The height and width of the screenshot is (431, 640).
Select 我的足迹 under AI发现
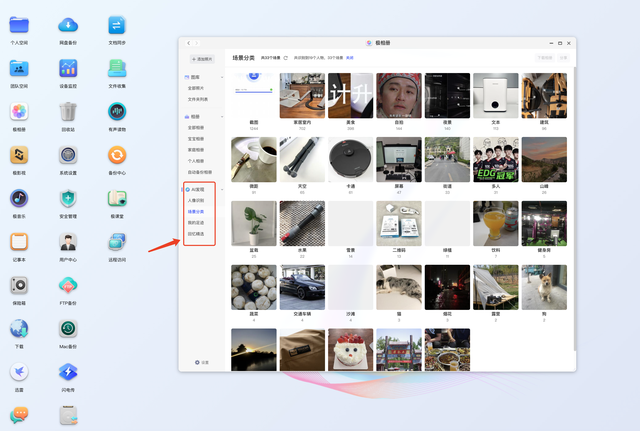196,222
